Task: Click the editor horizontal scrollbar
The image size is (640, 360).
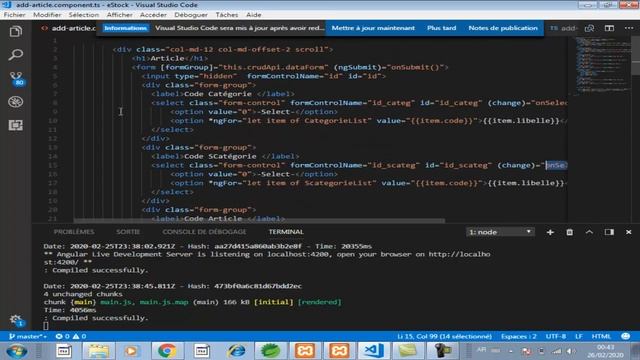Action: [259, 221]
